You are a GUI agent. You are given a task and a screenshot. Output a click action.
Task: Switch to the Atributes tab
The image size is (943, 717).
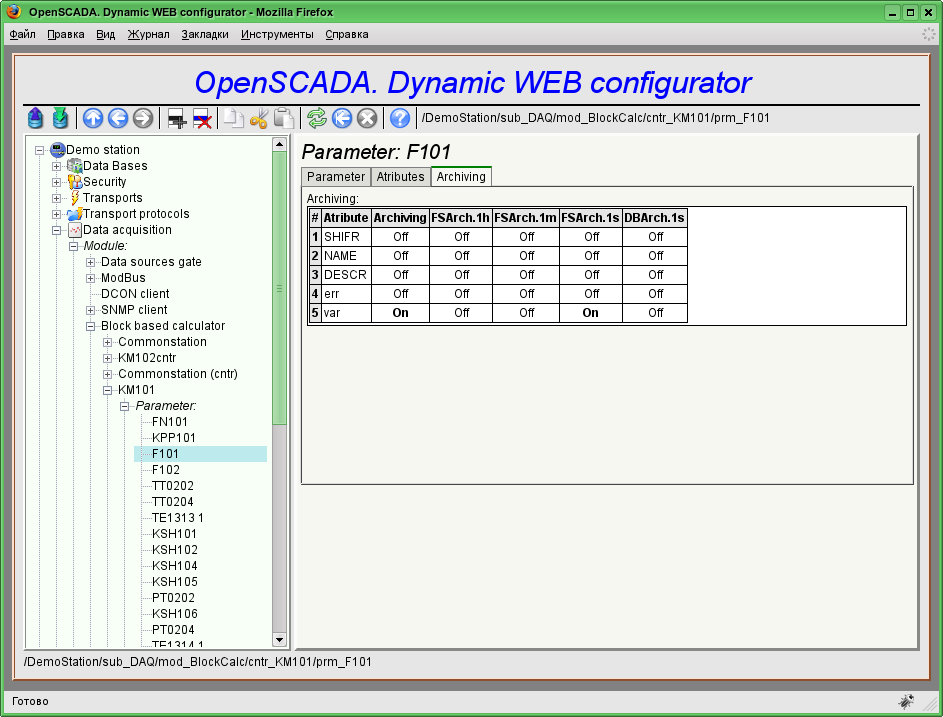tap(401, 177)
